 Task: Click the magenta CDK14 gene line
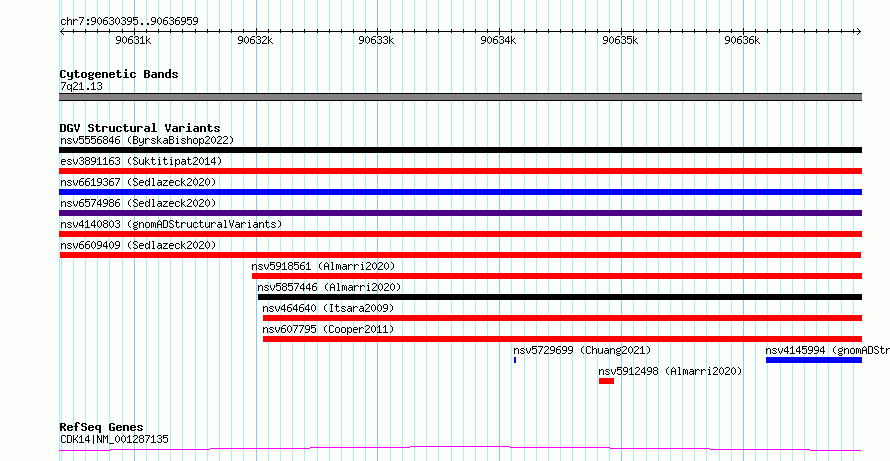point(460,449)
